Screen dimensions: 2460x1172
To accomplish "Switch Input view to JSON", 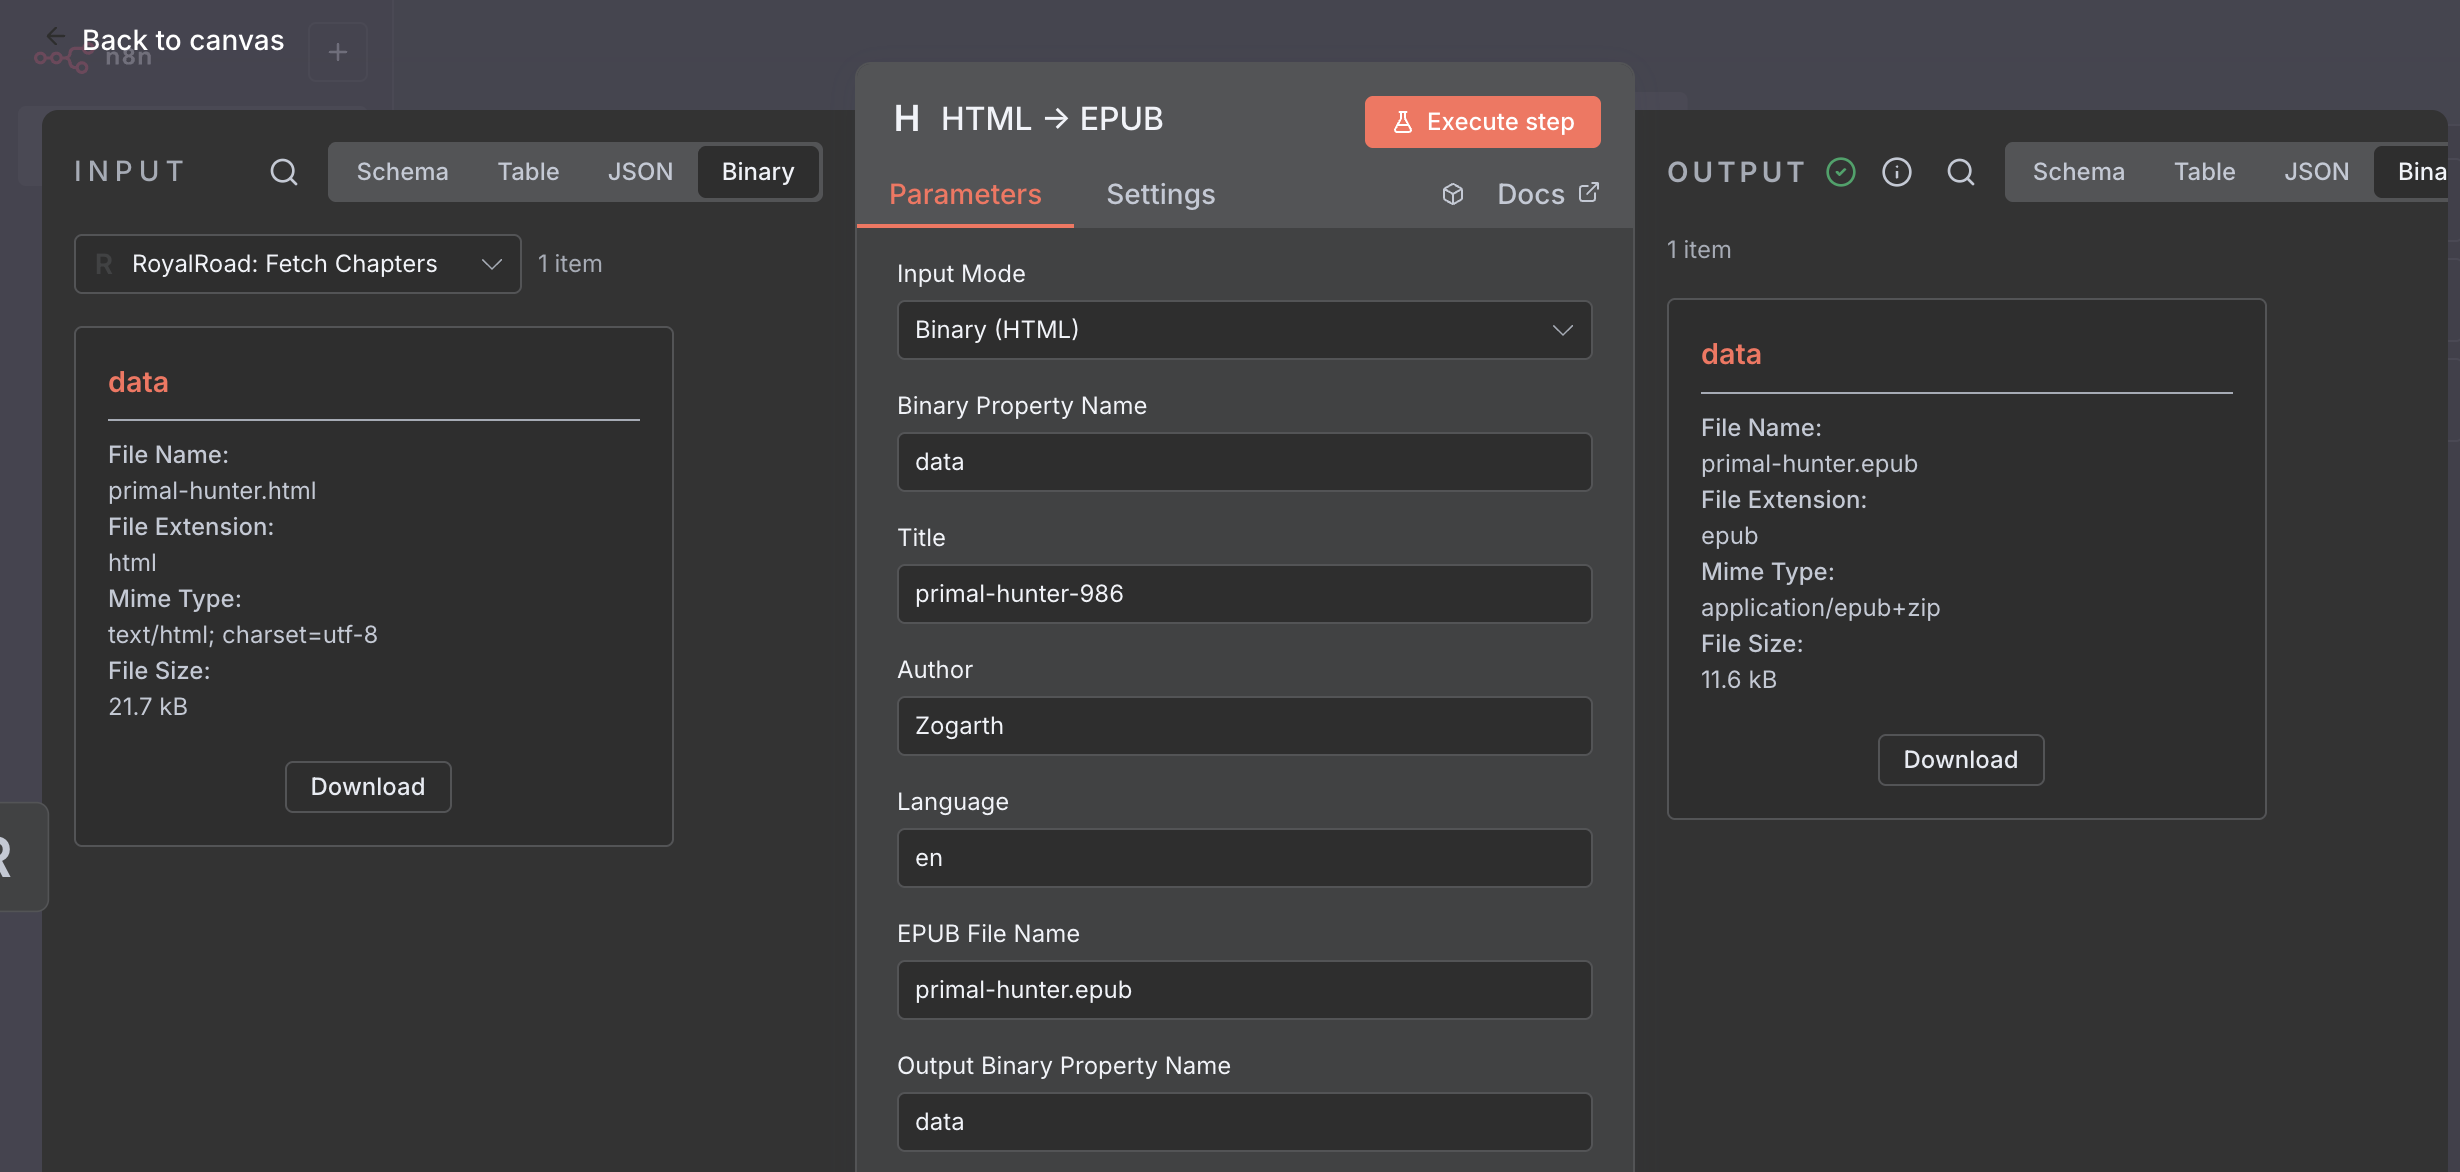I will click(x=640, y=172).
